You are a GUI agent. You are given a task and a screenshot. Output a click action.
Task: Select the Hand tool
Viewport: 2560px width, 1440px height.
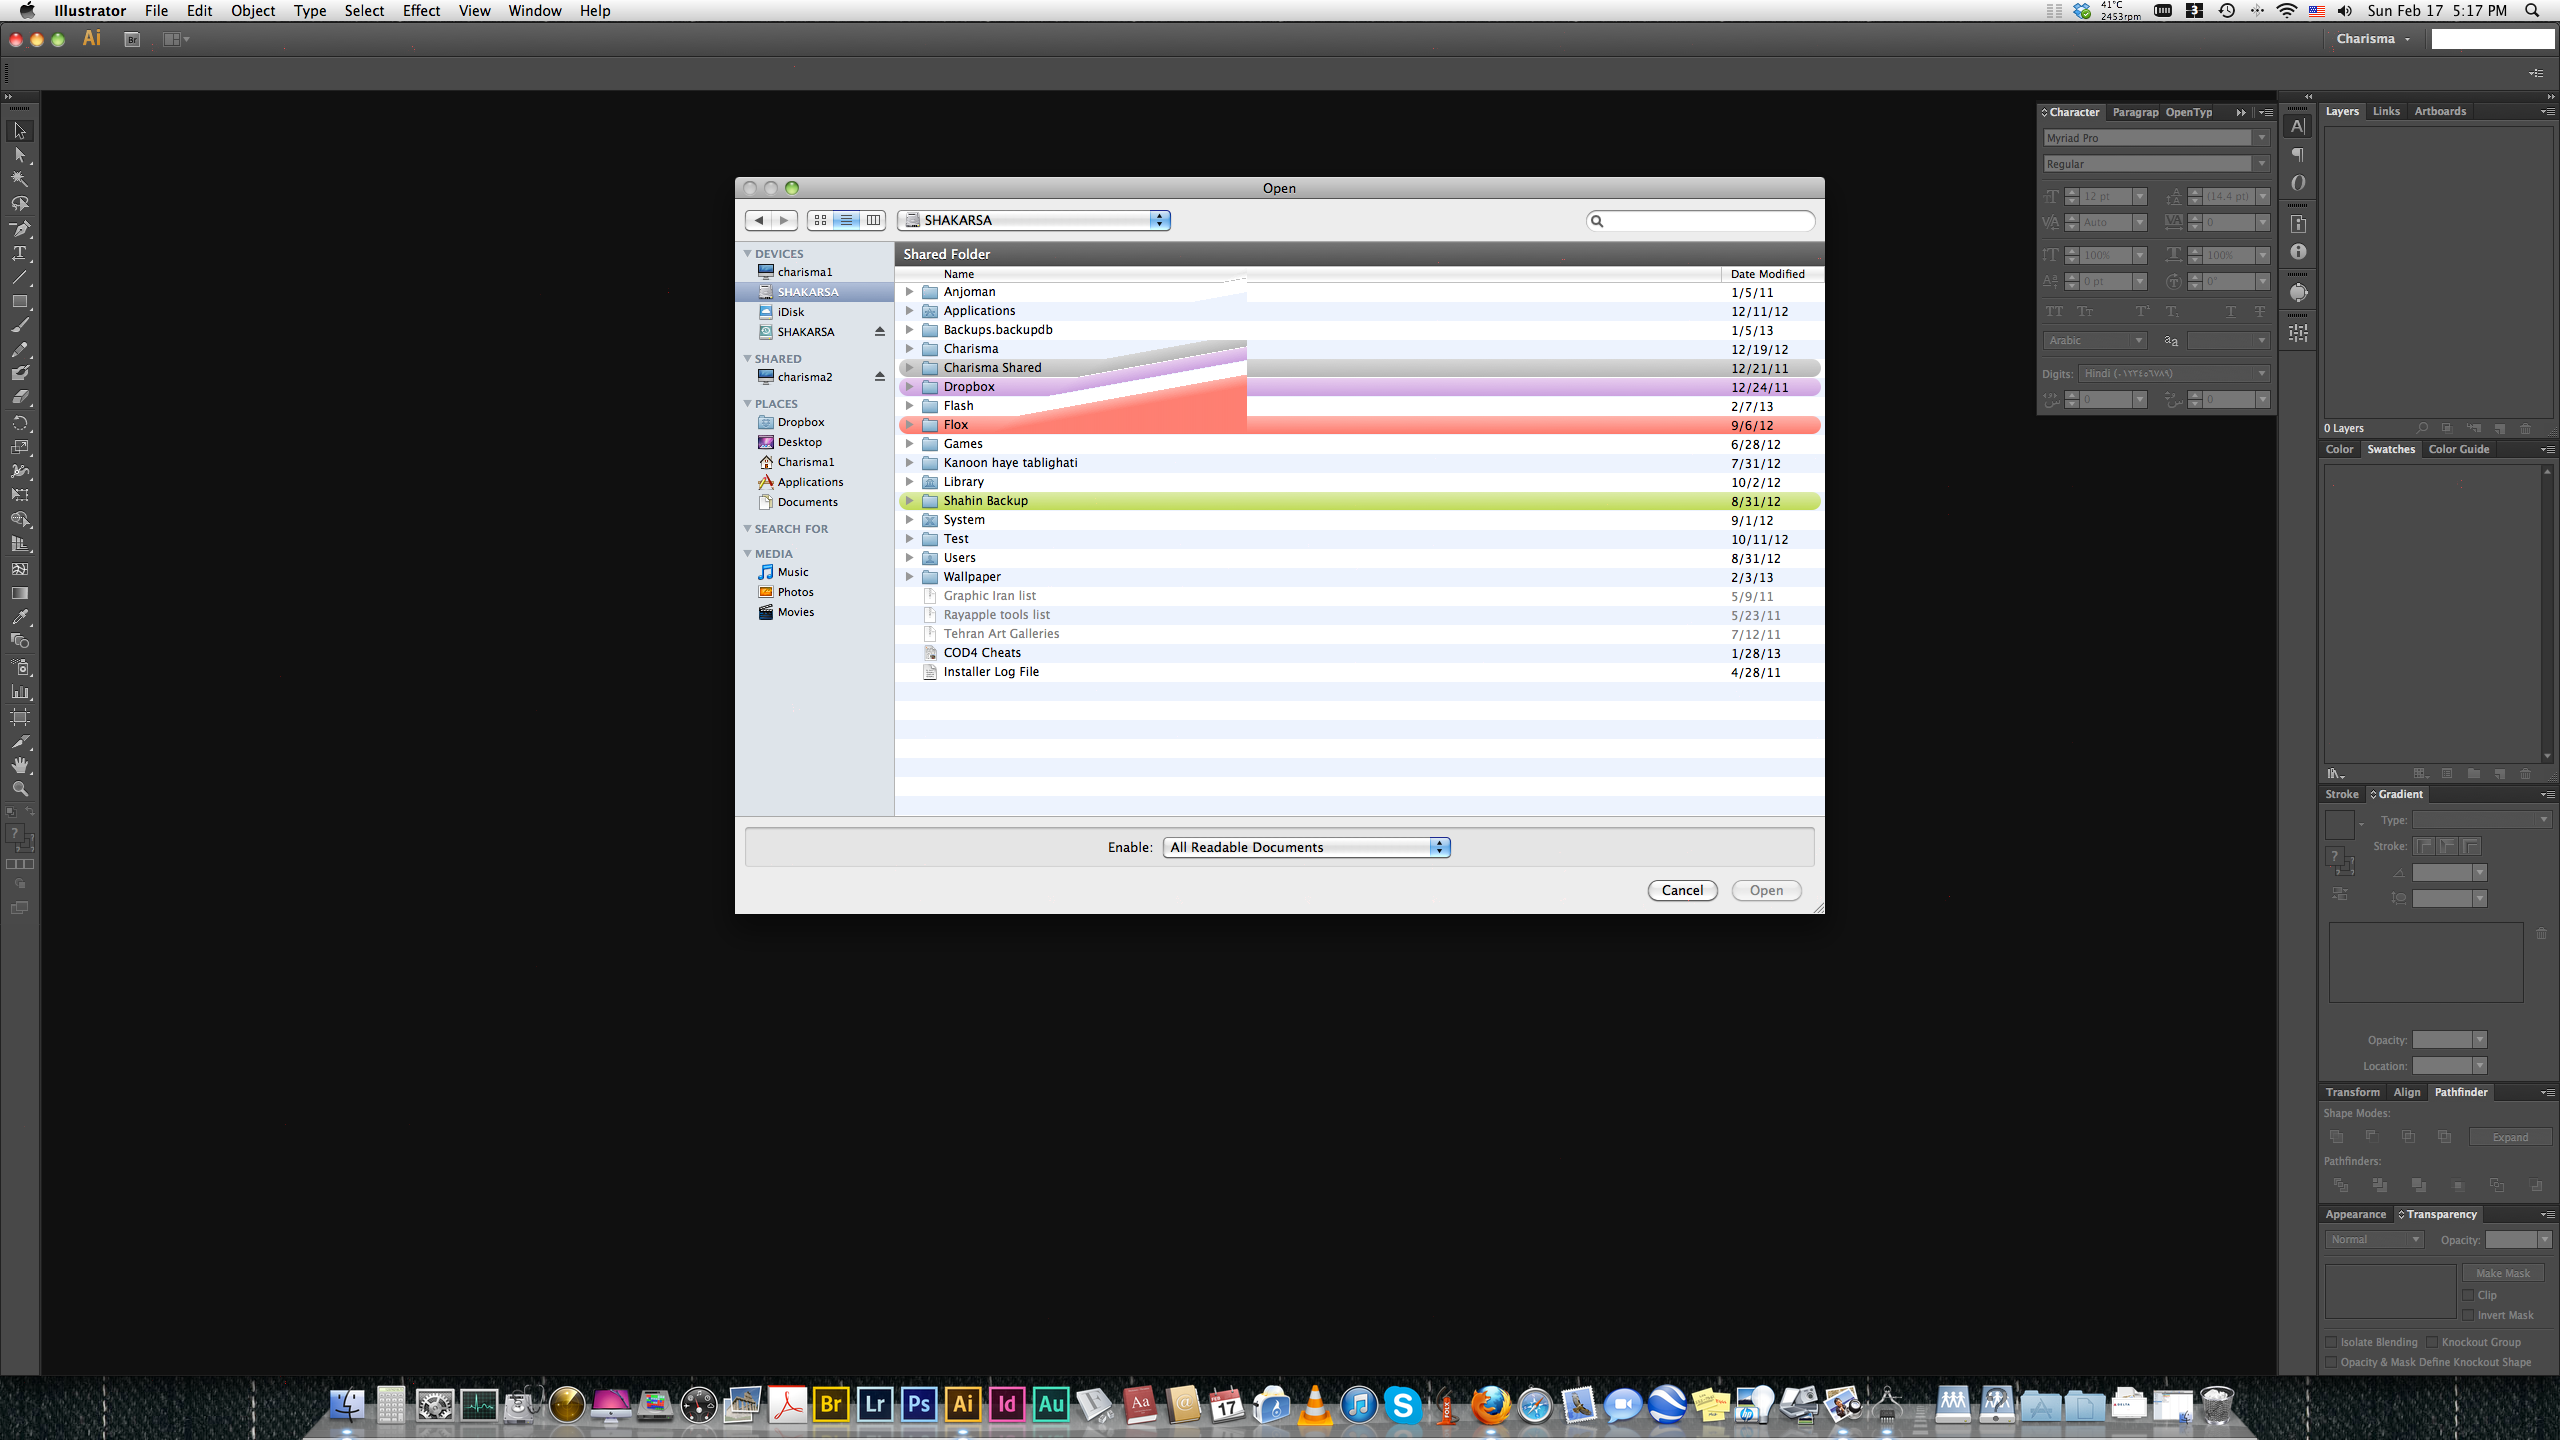pos(20,765)
